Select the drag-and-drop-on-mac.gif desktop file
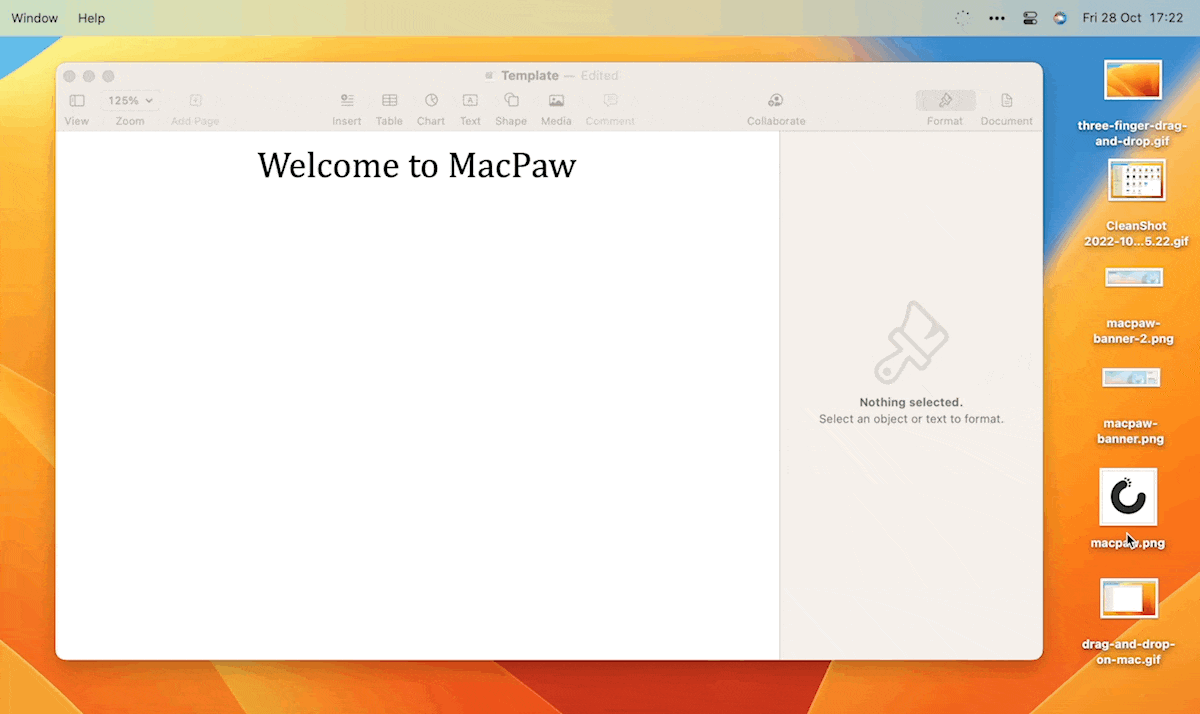This screenshot has height=714, width=1200. pos(1129,598)
